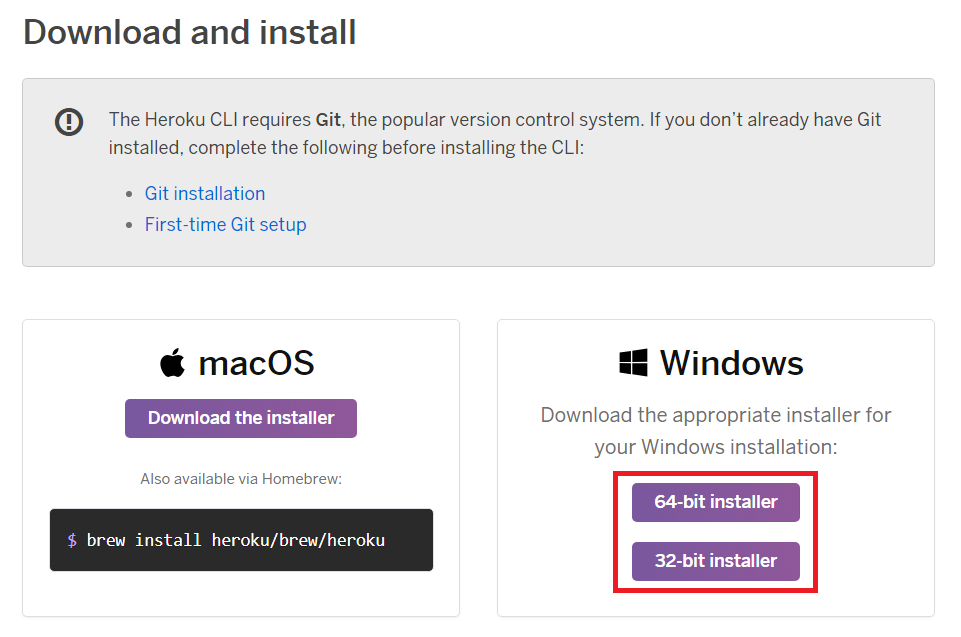Click the Download and install heading
961x637 pixels.
pyautogui.click(x=189, y=32)
